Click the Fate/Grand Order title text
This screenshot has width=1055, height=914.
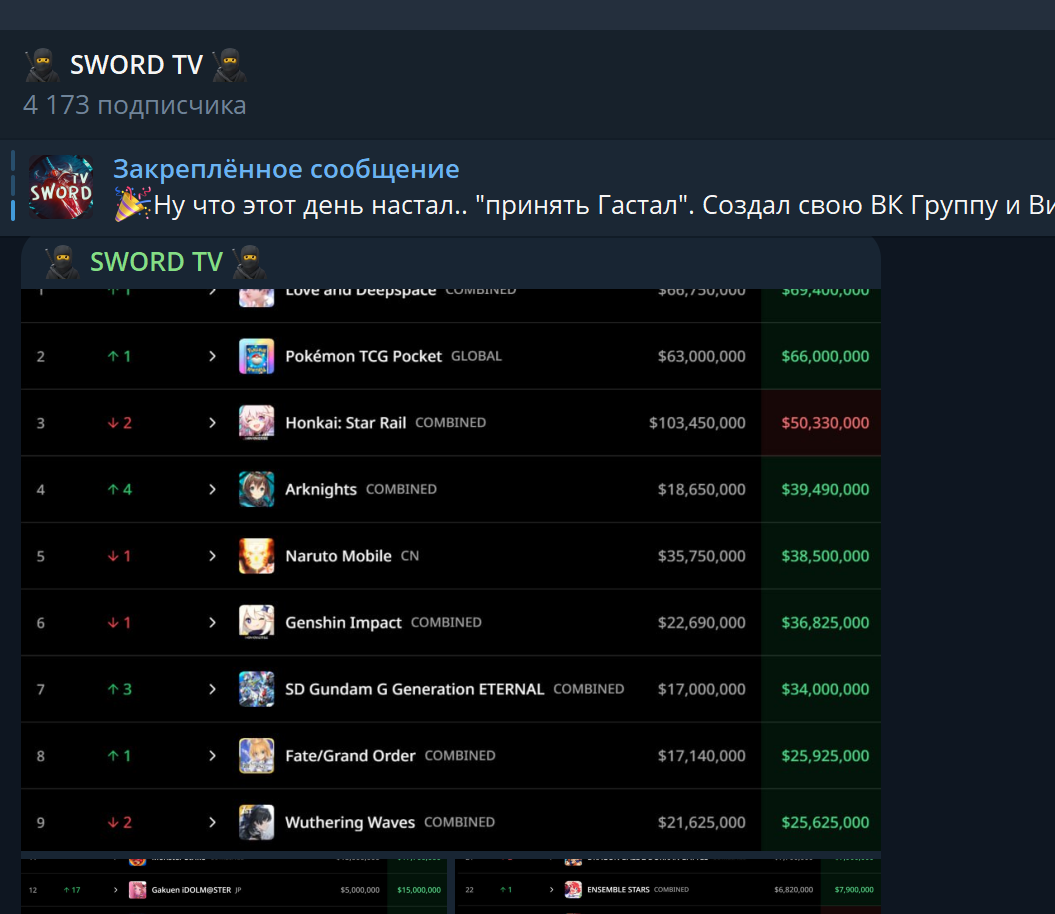pyautogui.click(x=351, y=756)
